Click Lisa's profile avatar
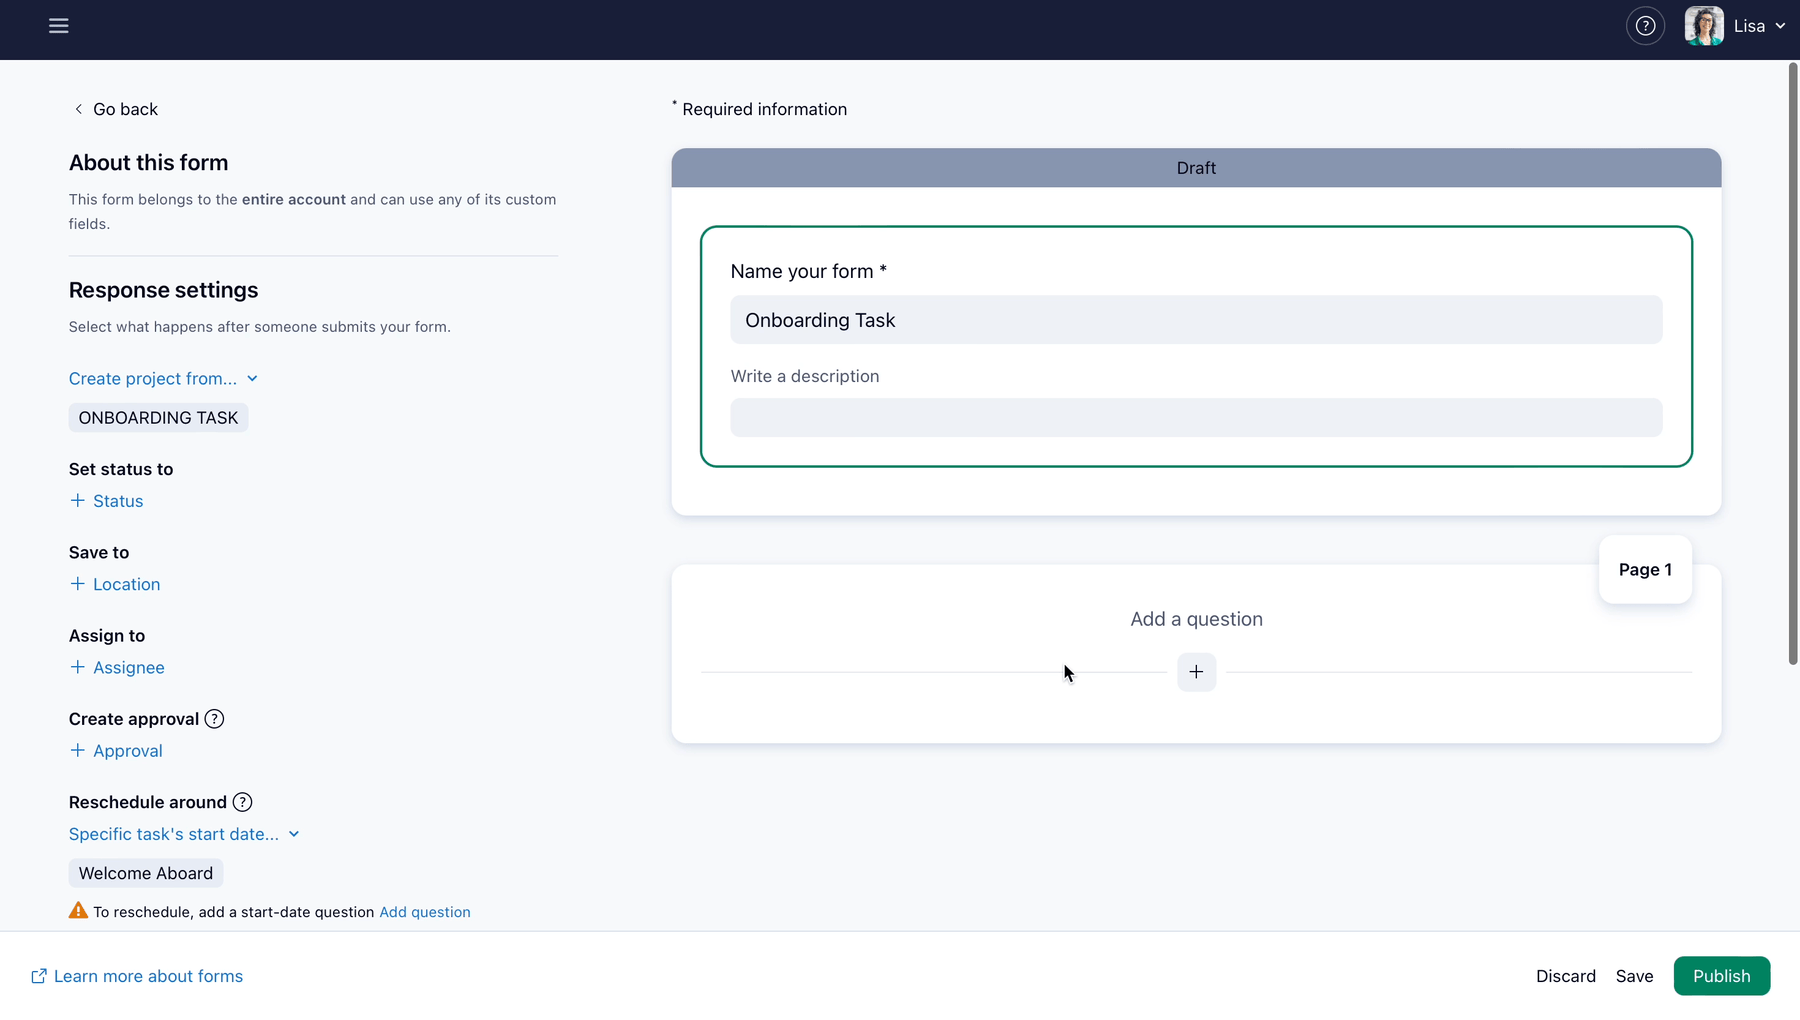 pos(1704,26)
